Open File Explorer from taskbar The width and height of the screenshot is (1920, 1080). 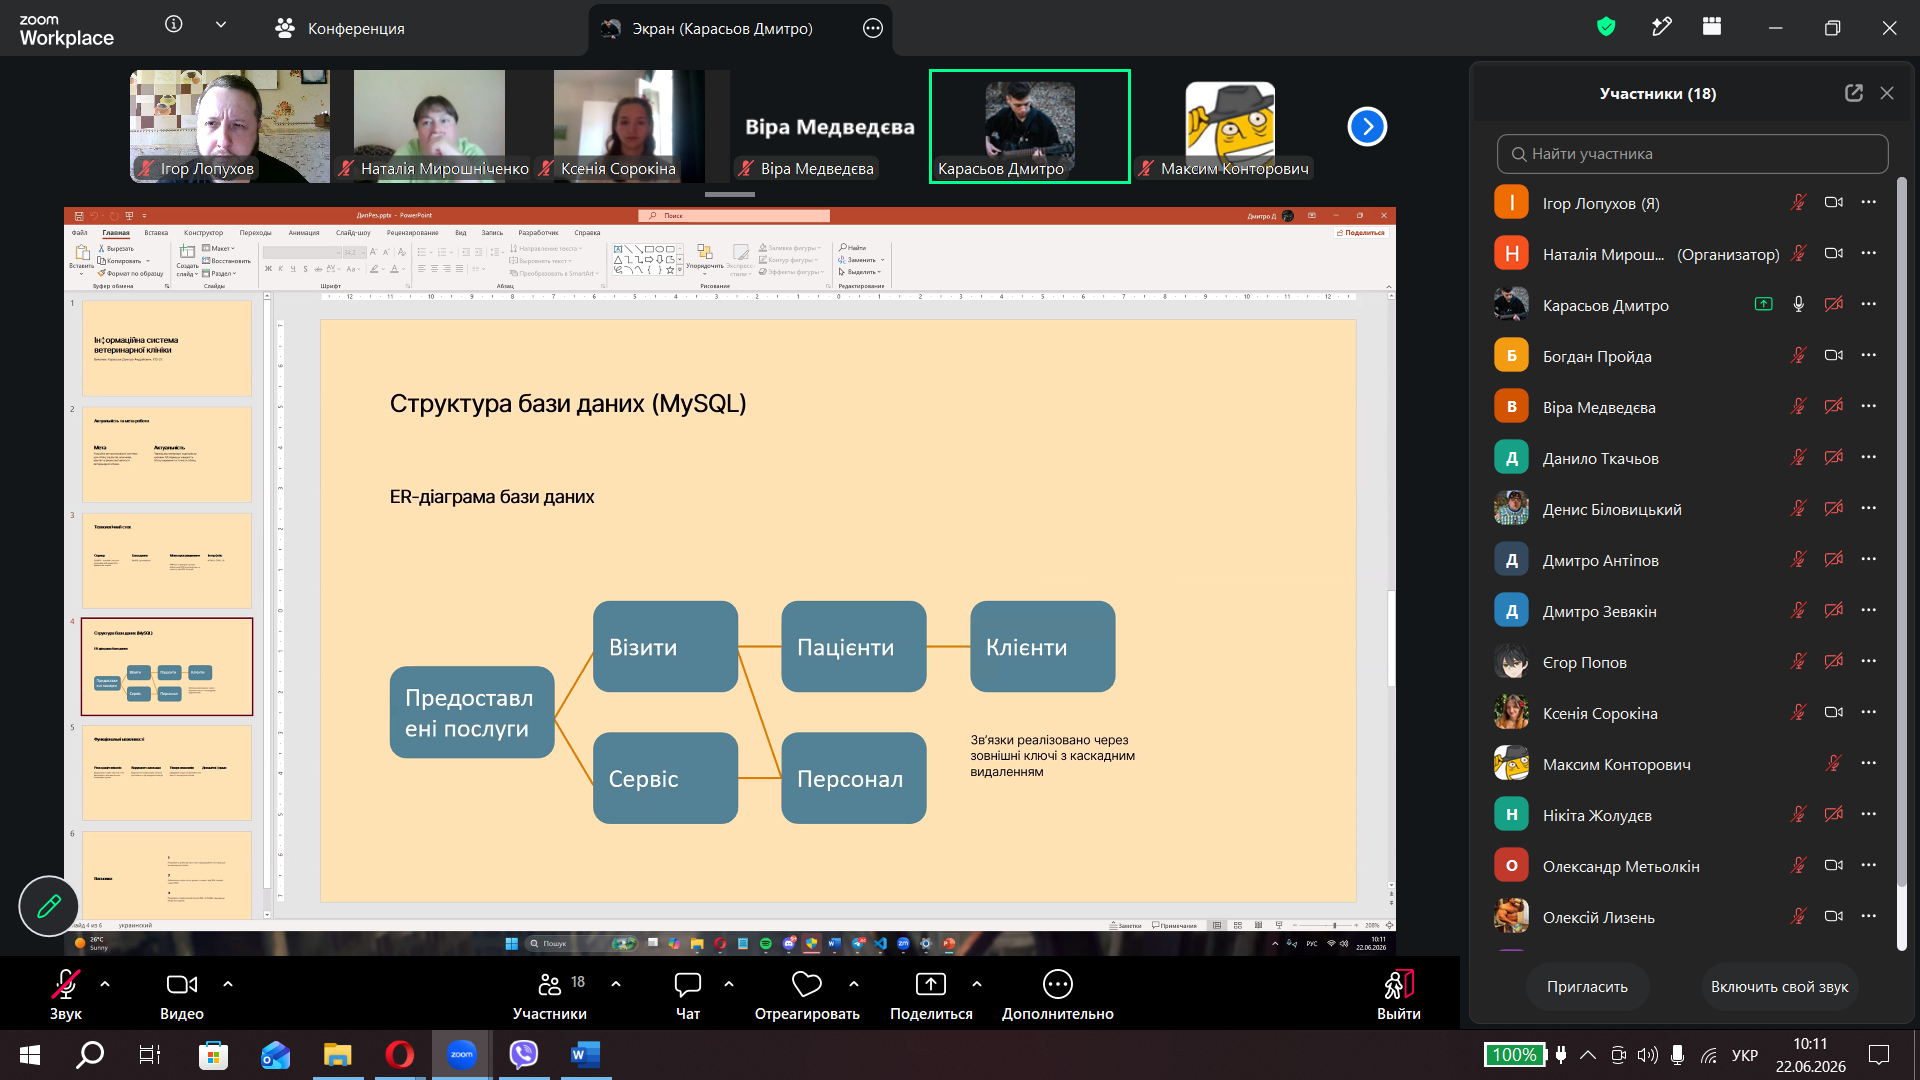pyautogui.click(x=337, y=1054)
